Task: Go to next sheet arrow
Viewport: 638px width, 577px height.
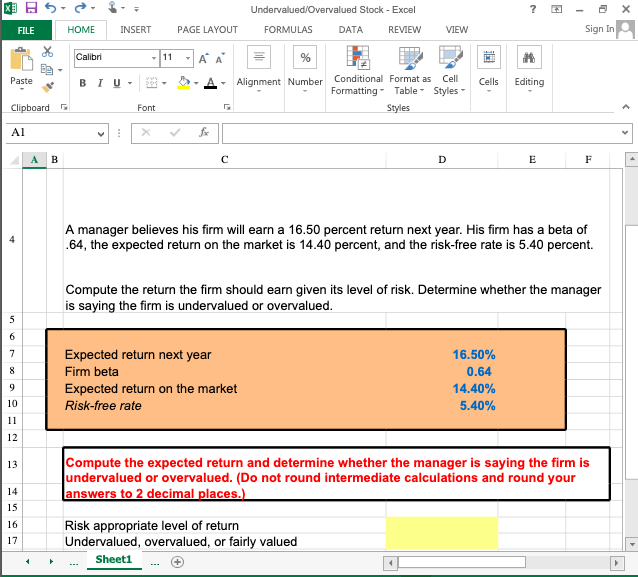Action: (x=51, y=562)
